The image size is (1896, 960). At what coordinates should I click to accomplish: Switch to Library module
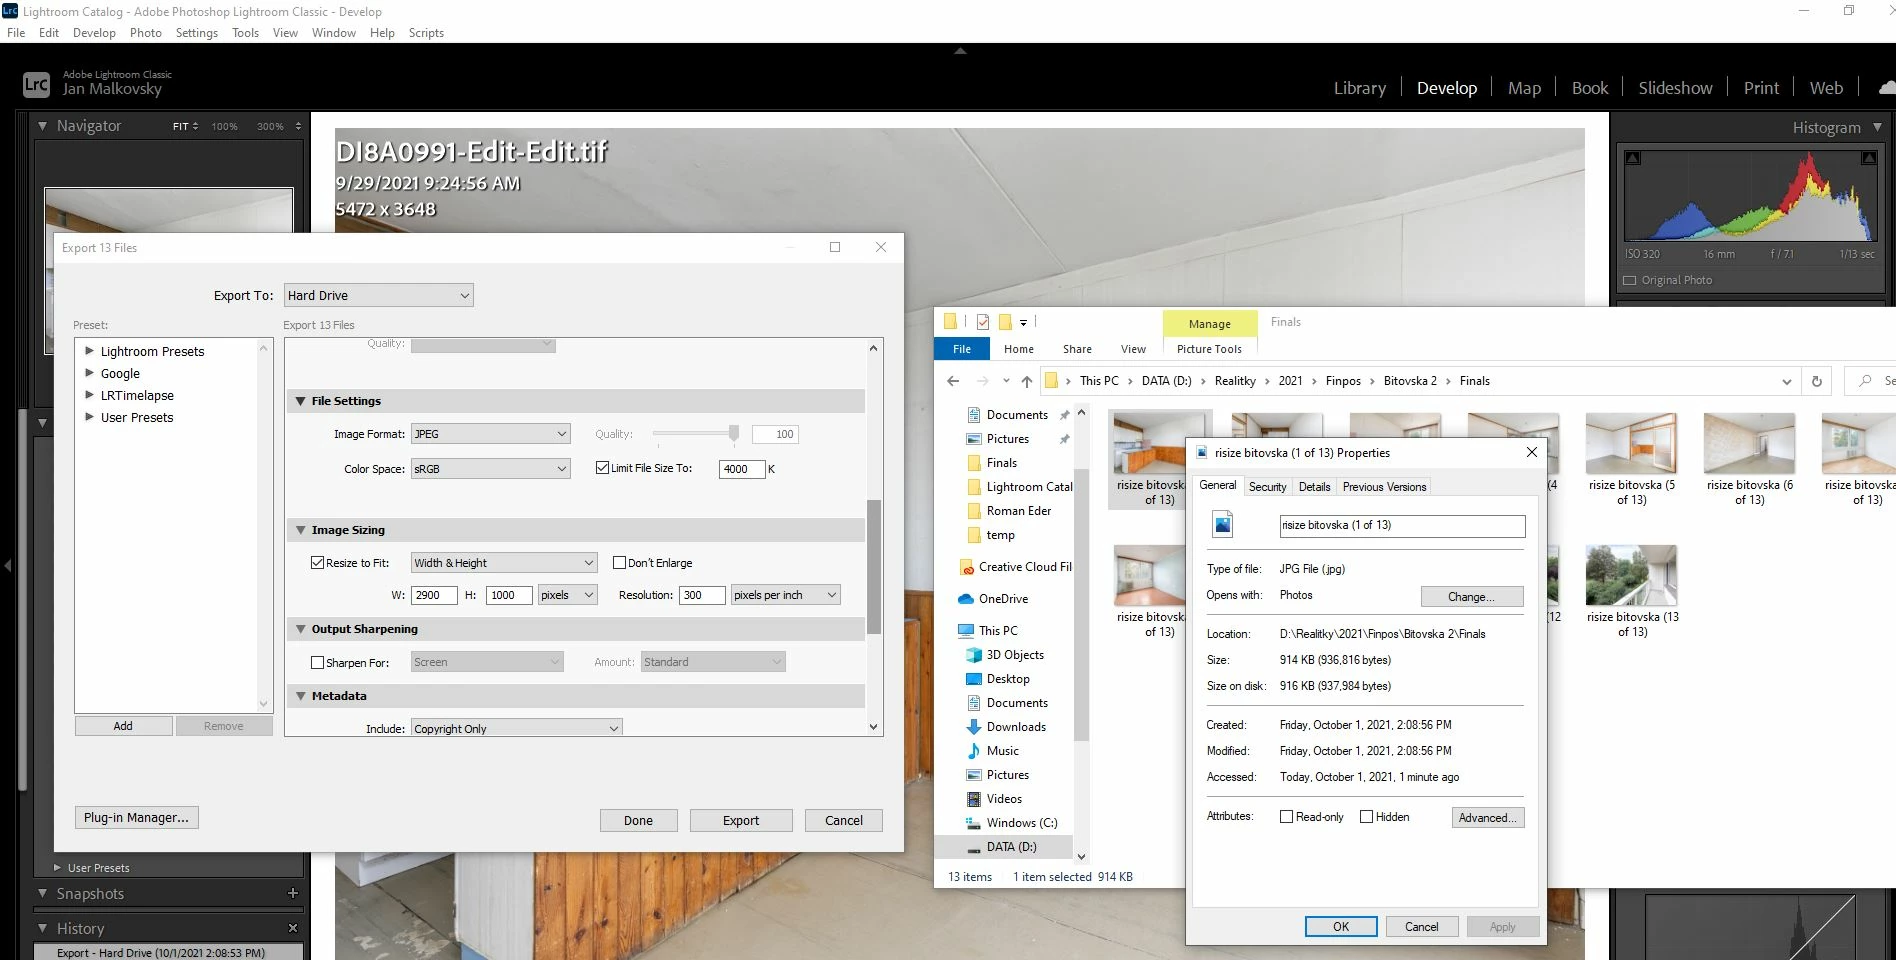(1360, 88)
